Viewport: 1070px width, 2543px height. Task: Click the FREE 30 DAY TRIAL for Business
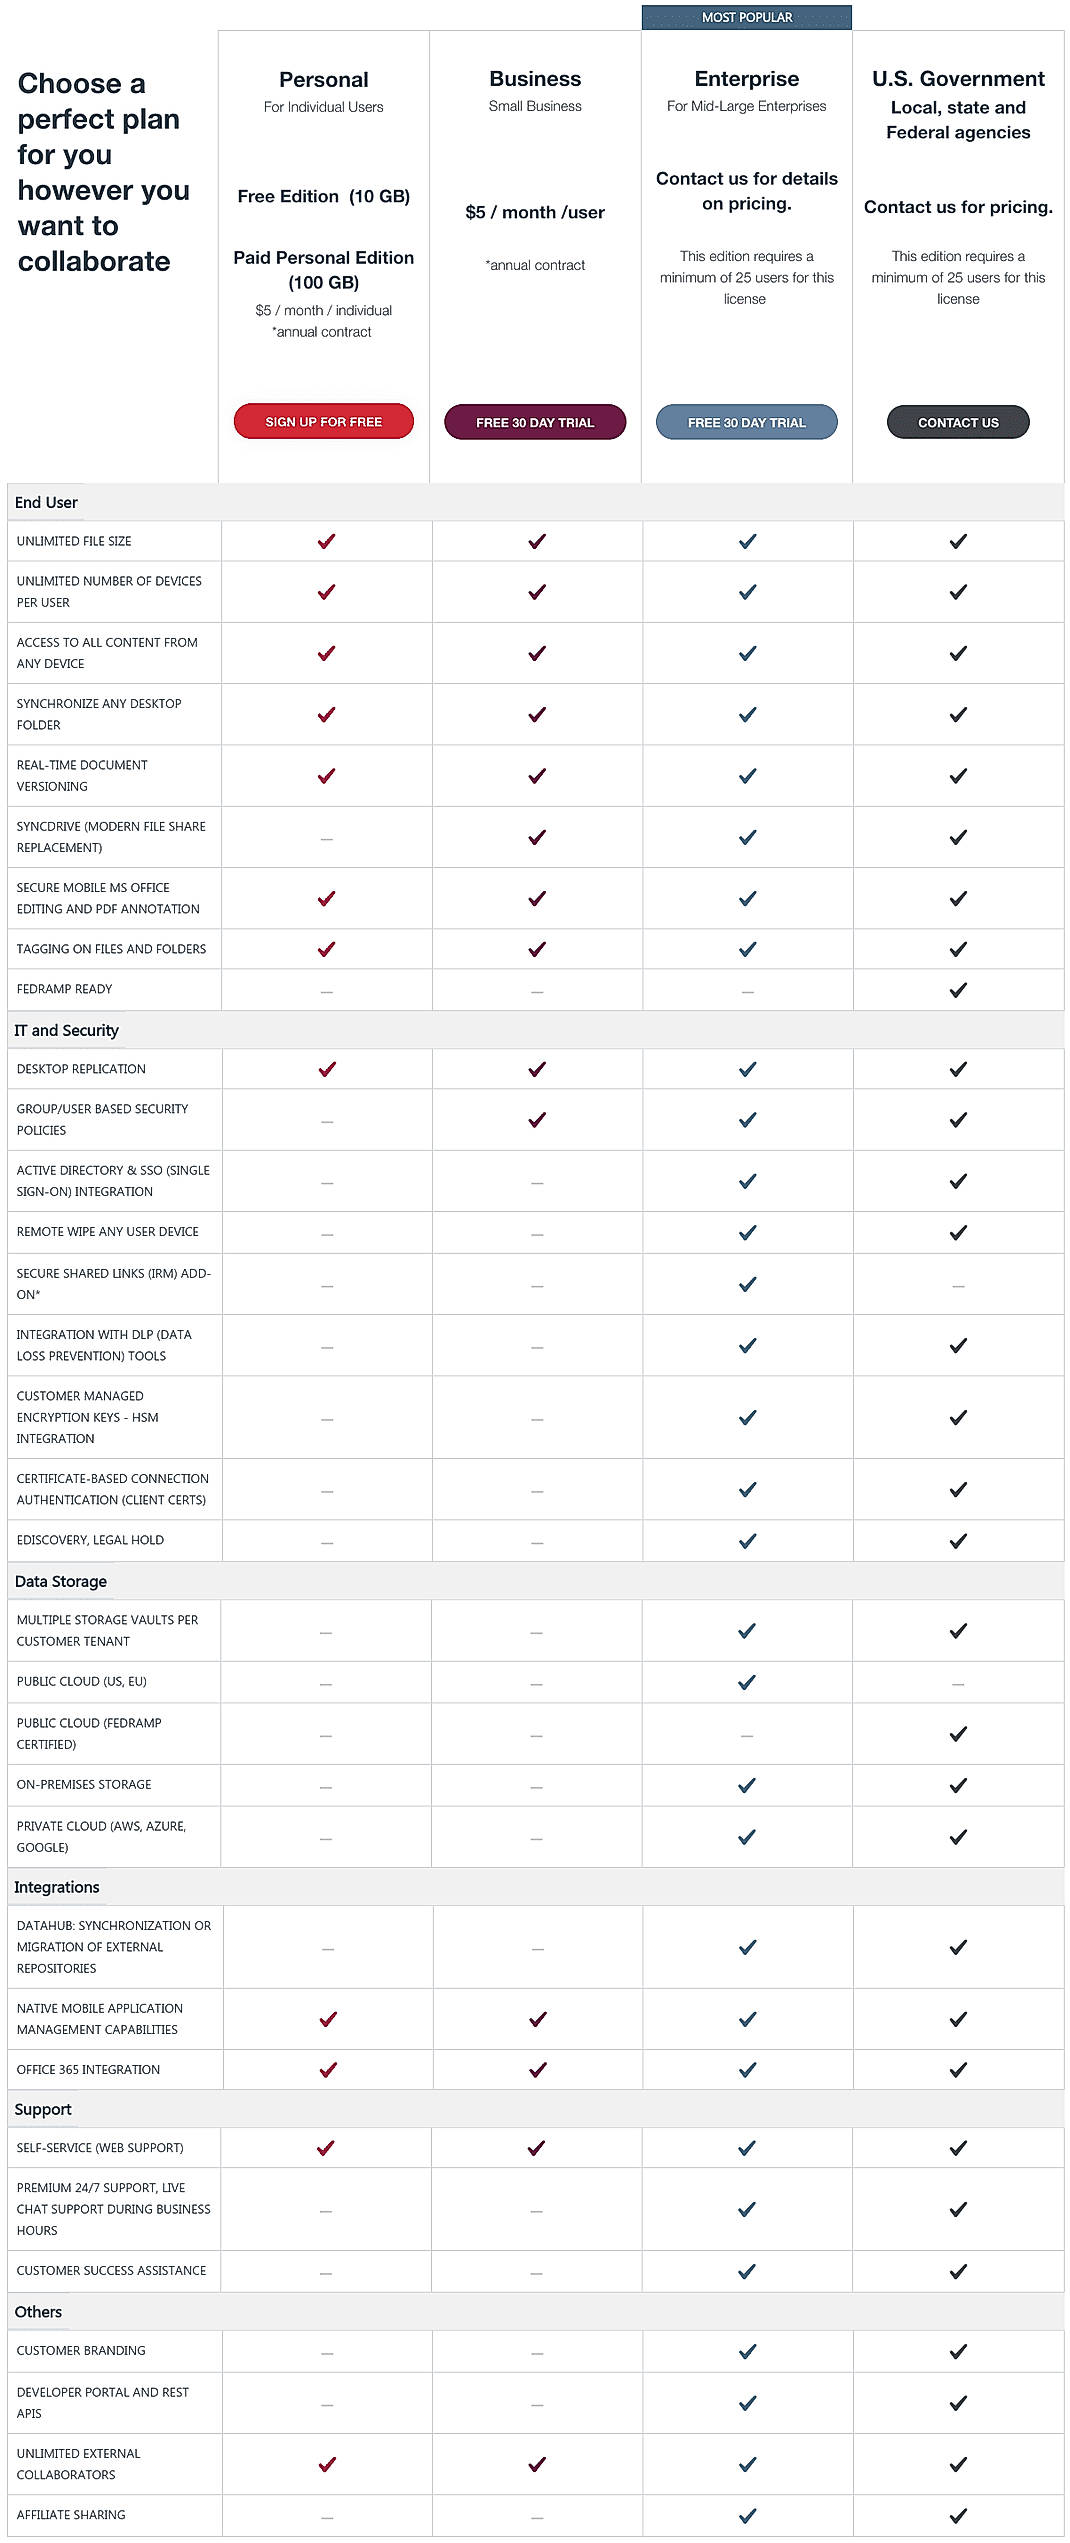pos(536,422)
